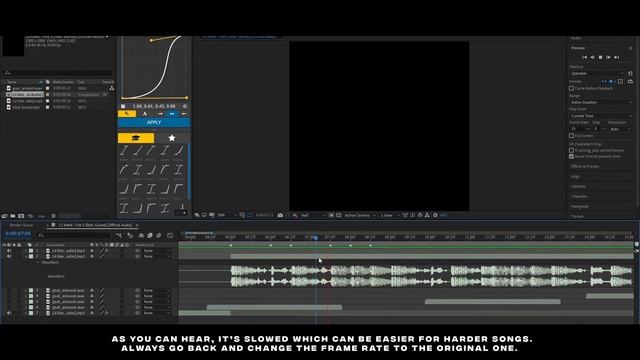This screenshot has height=360, width=640.
Task: Jump to first frame in Preview panel
Action: point(584,57)
